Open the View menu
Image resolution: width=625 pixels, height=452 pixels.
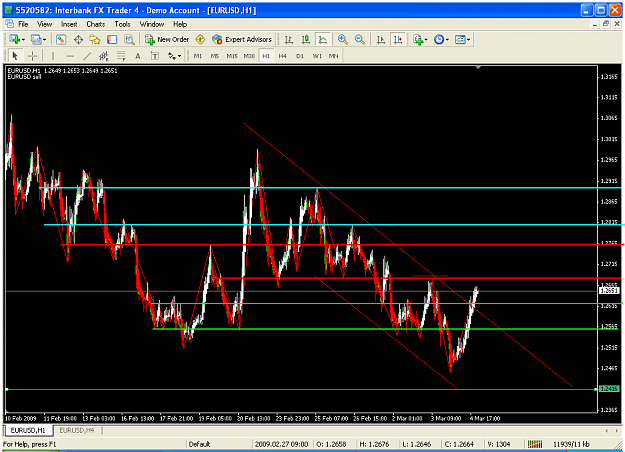(x=45, y=24)
